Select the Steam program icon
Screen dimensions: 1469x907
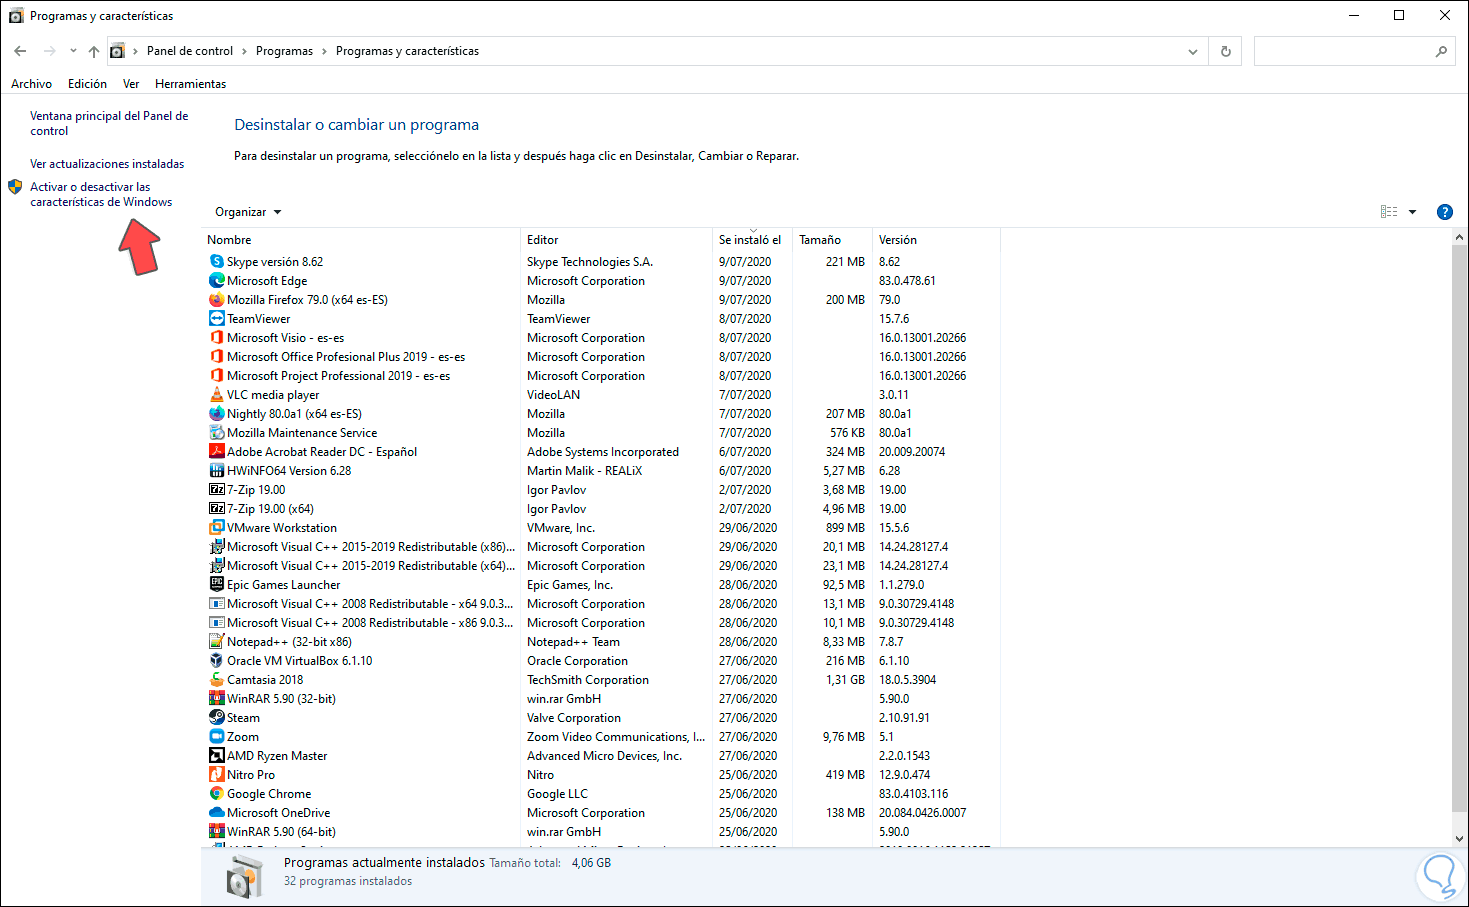pos(217,718)
